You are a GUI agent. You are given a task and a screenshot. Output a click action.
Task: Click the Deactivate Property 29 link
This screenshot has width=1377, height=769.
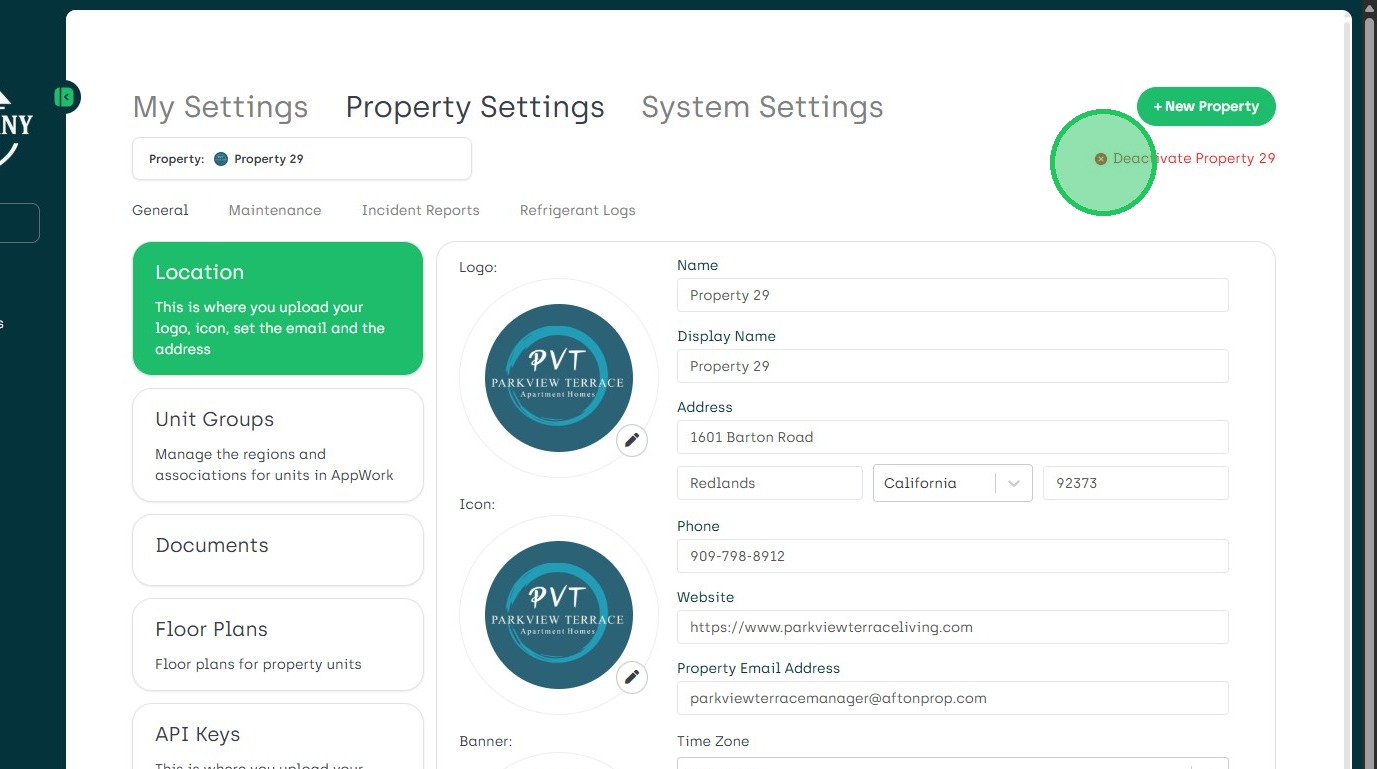(1185, 158)
